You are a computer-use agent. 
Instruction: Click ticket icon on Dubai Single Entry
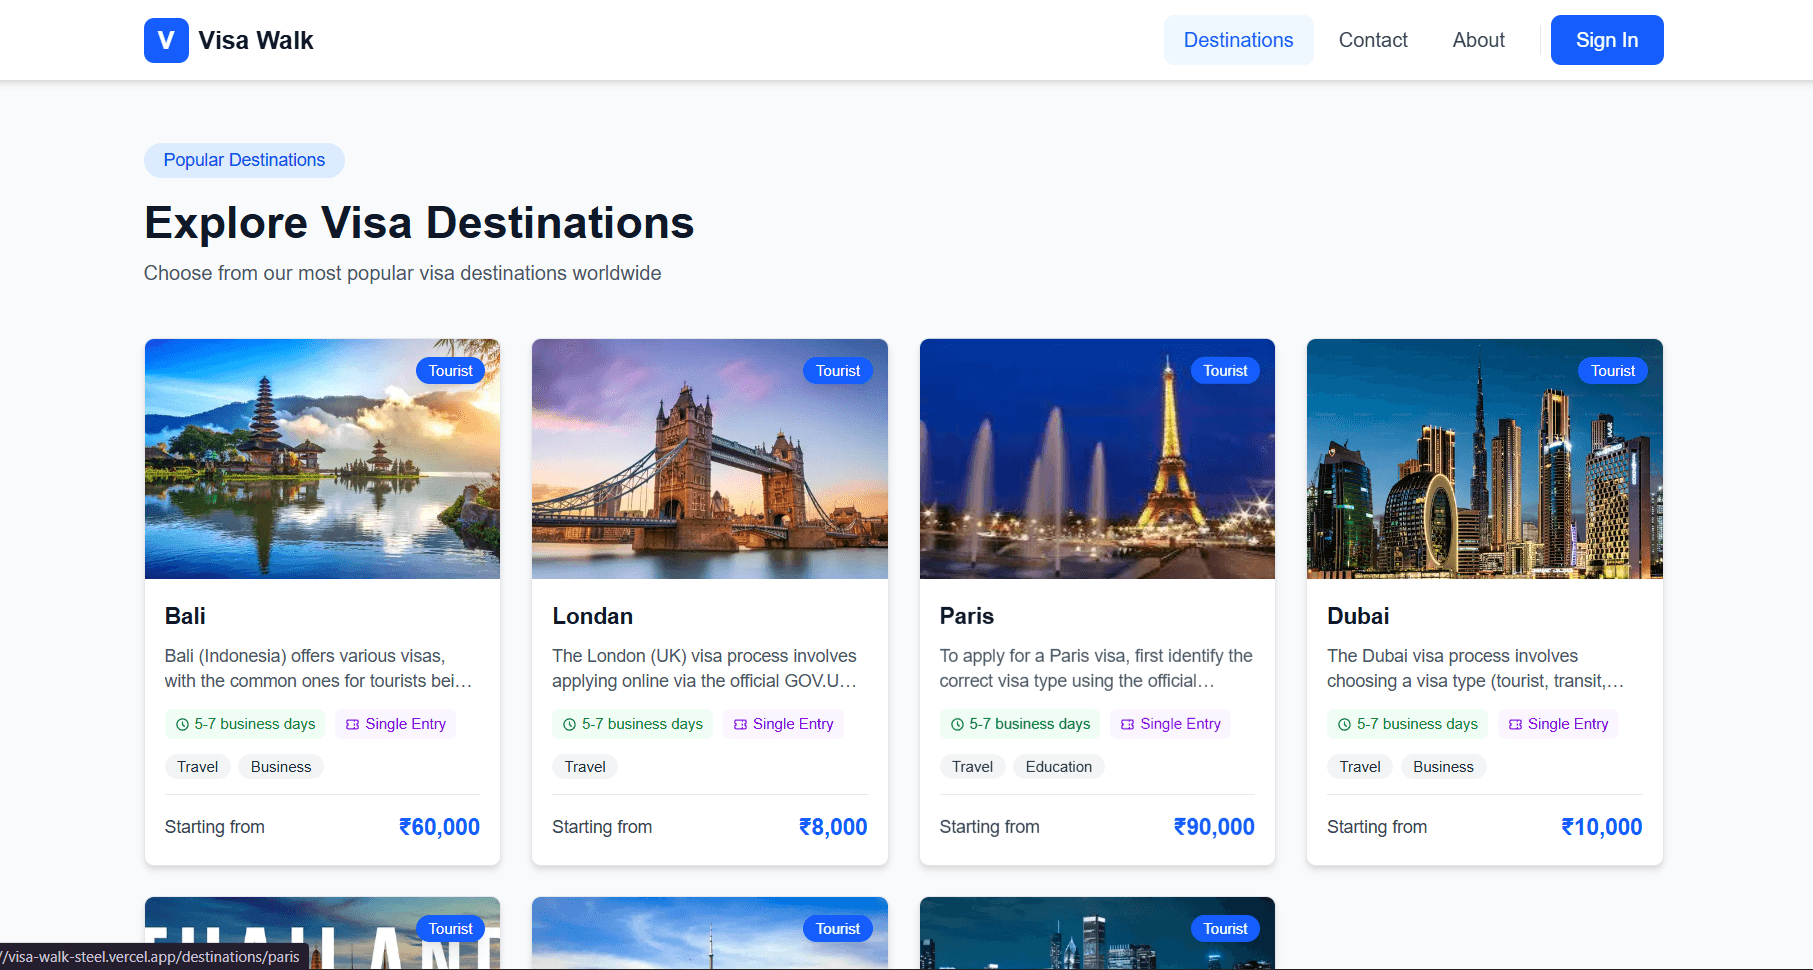pos(1515,725)
